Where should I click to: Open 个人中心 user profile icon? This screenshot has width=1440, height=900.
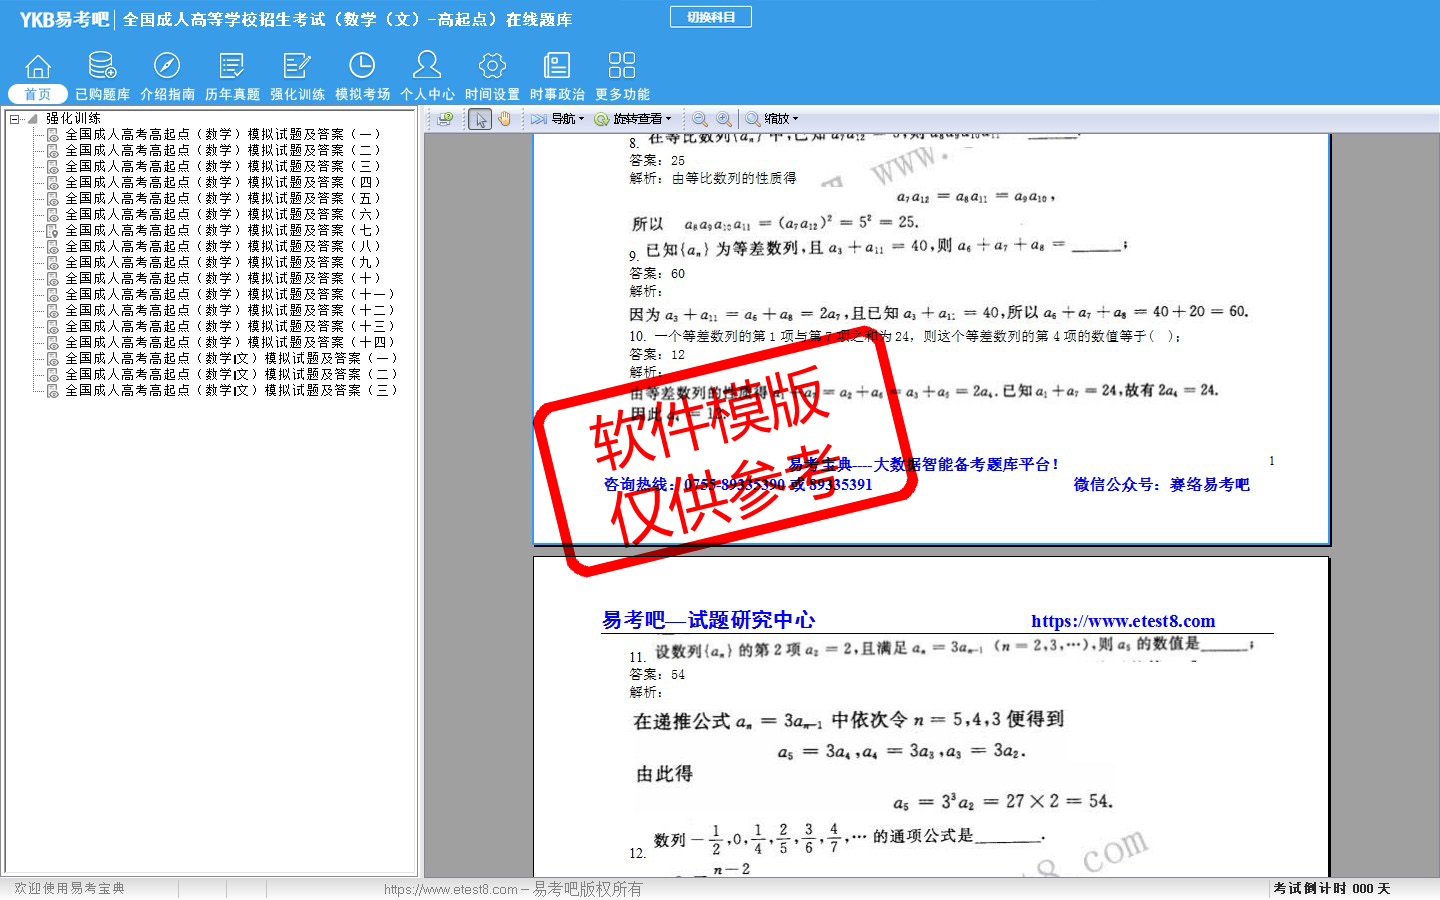pyautogui.click(x=427, y=66)
